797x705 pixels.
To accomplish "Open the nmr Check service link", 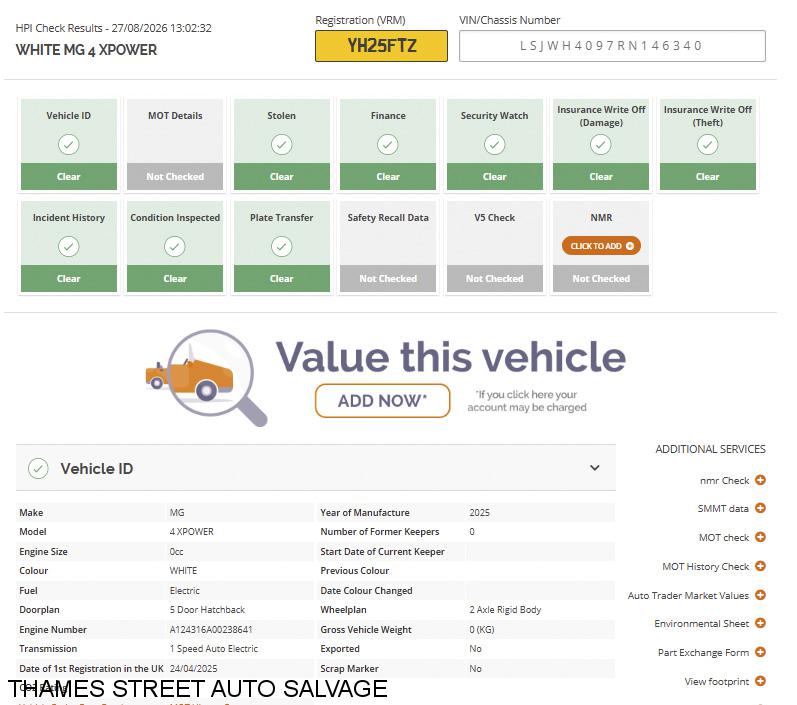I will [x=724, y=480].
